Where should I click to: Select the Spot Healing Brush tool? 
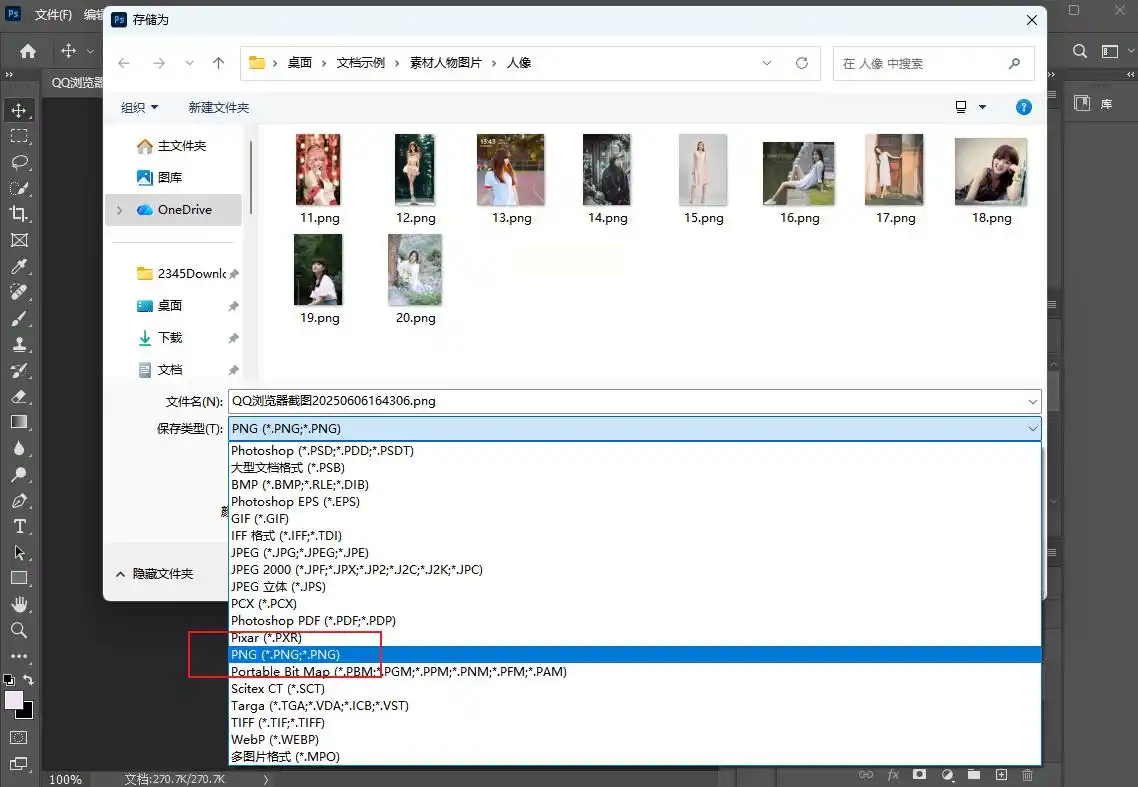[20, 292]
